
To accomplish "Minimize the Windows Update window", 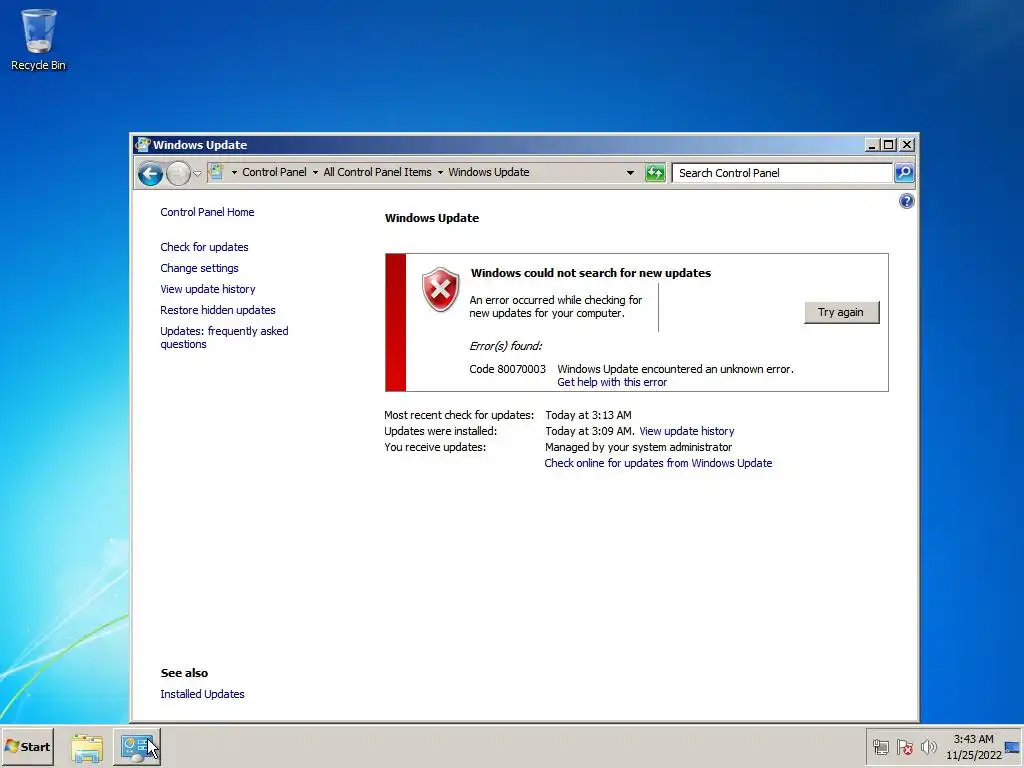I will 872,145.
